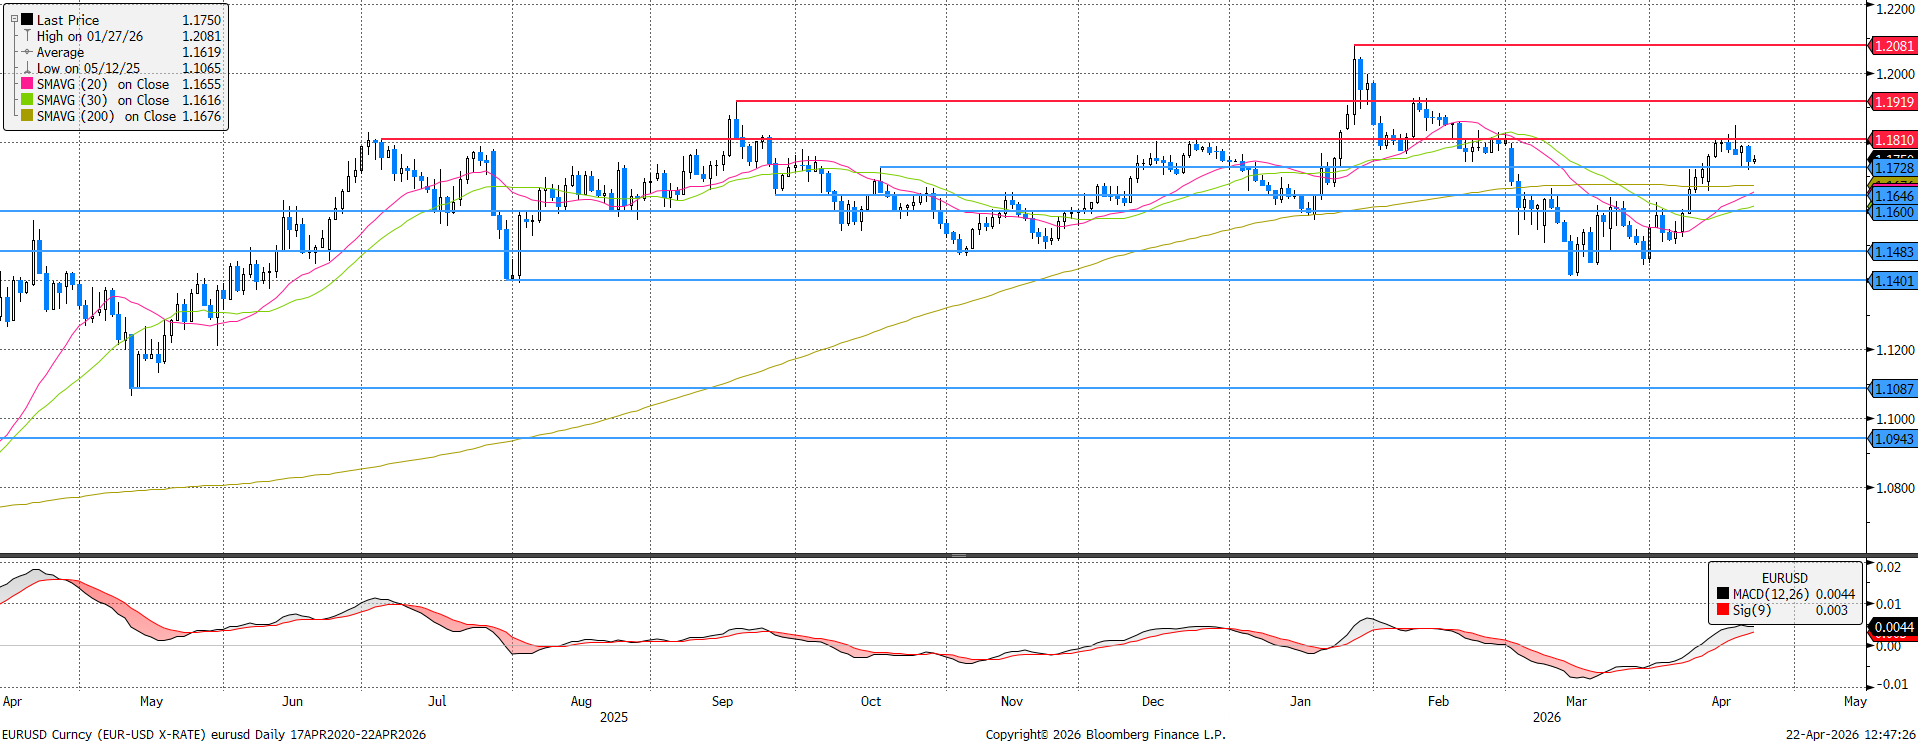
Task: Select the red 1.1919 resistance level tag
Action: pyautogui.click(x=1893, y=102)
